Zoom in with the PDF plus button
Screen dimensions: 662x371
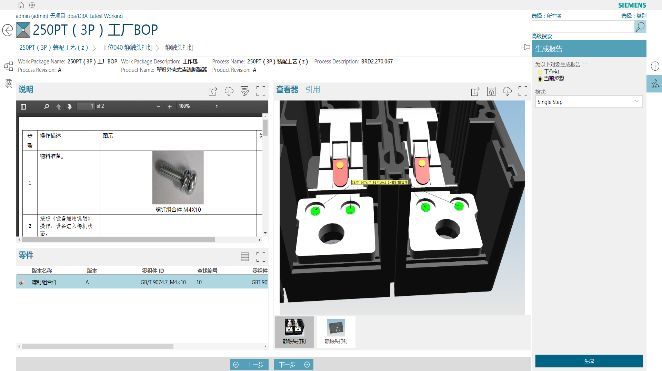170,107
